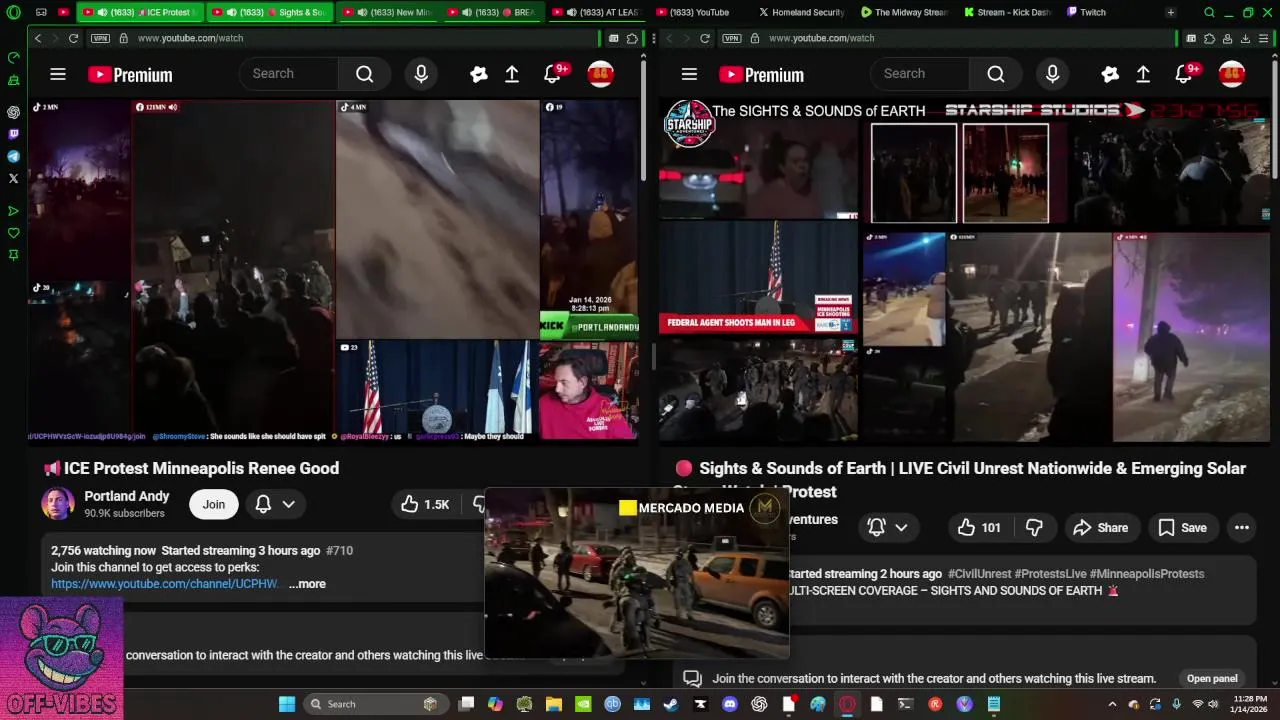Viewport: 1280px width, 720px height.
Task: Expand description with ...more link
Action: tap(307, 584)
